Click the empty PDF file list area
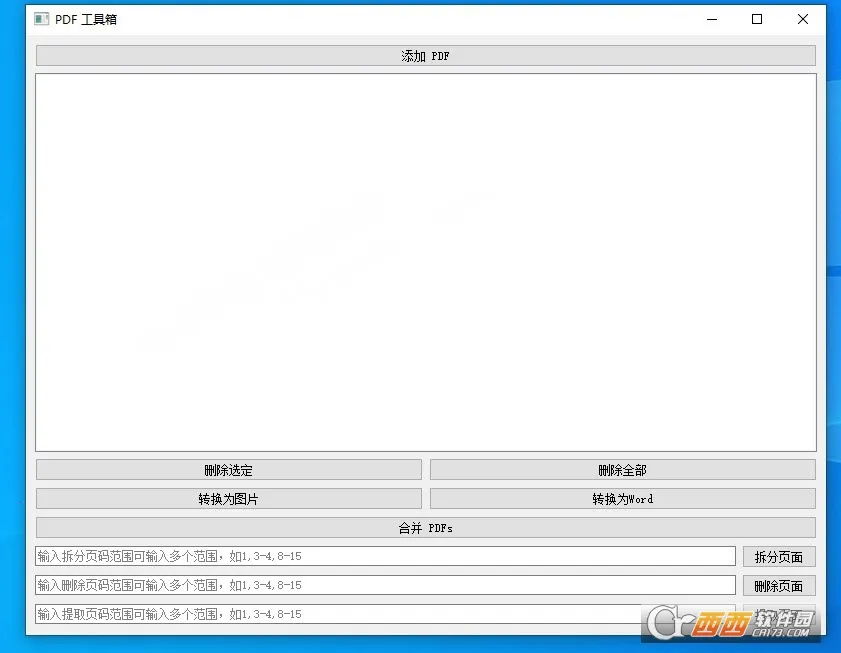 (x=425, y=265)
